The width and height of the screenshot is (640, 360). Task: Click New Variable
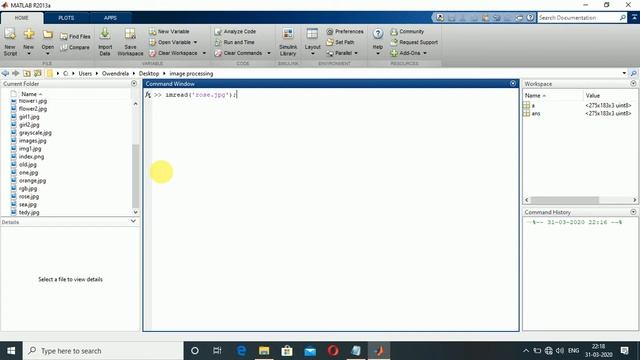(169, 31)
